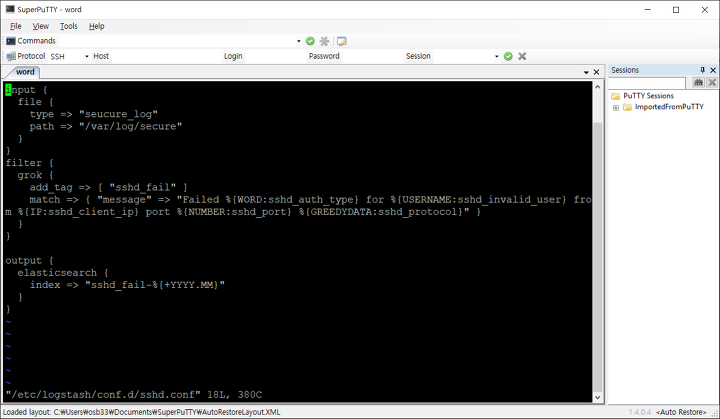Click the Password input field

[371, 56]
